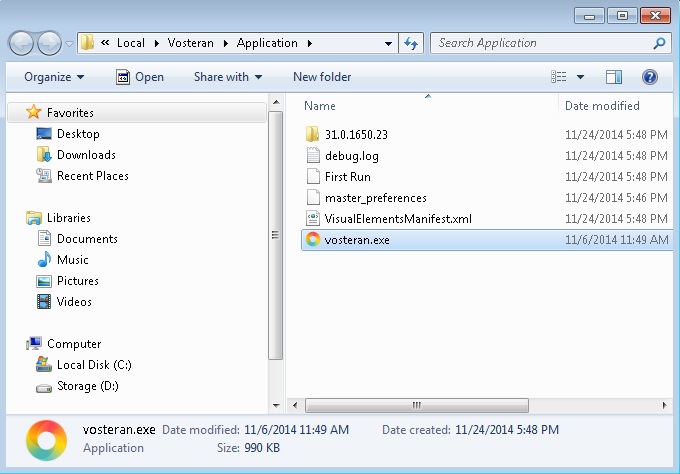Open Music library
680x474 pixels.
(x=72, y=259)
